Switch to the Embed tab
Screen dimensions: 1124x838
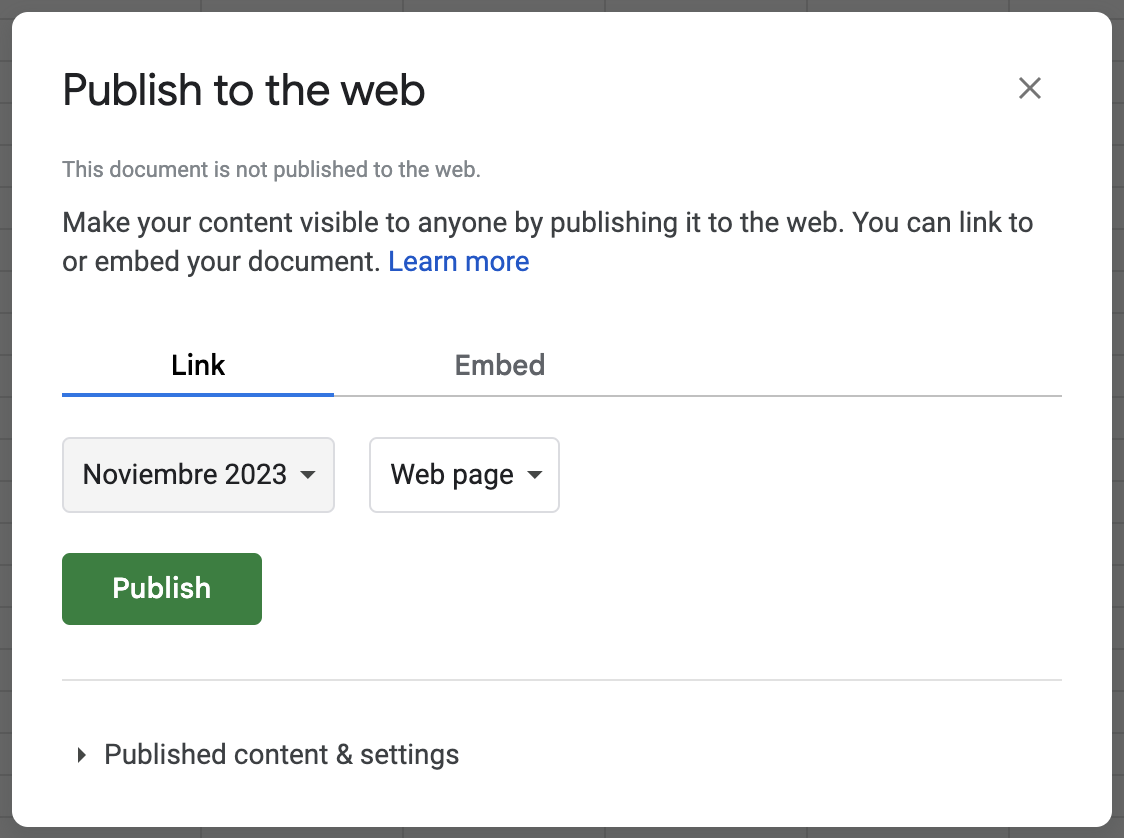coord(499,365)
